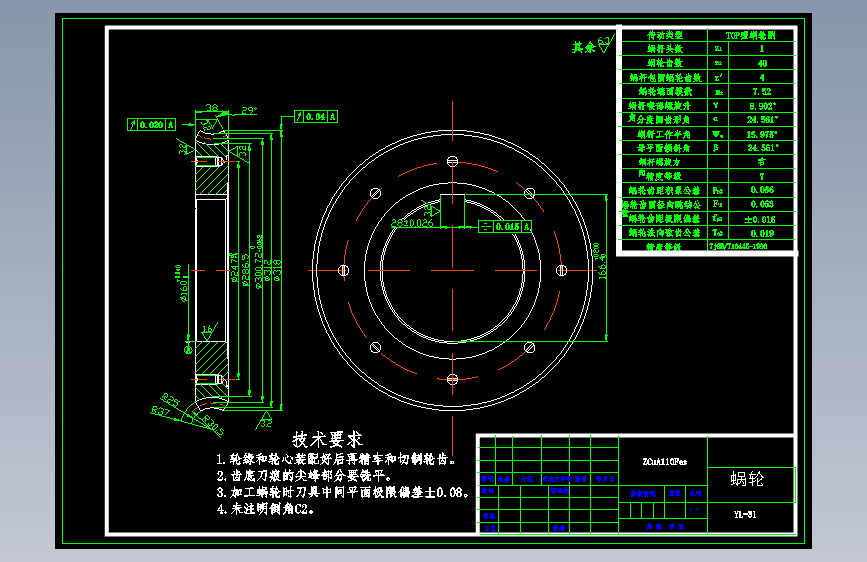
Task: Select material label ZCuAl10Fe3
Action: pos(664,461)
